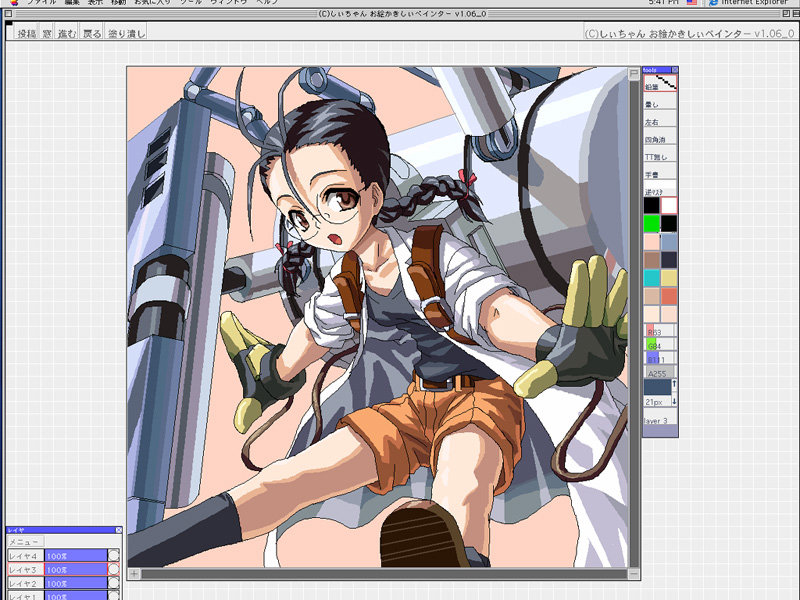Pick the cyan color swatch

click(652, 278)
